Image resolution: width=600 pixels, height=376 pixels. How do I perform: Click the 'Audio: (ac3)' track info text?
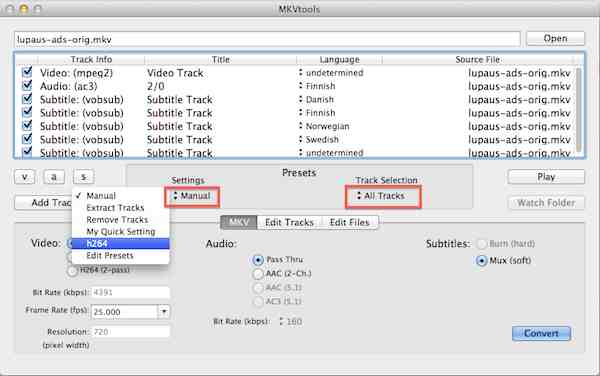(x=68, y=86)
